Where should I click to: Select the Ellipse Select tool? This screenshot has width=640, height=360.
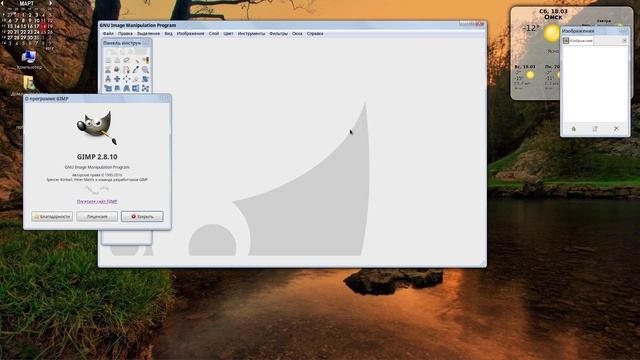coord(117,60)
